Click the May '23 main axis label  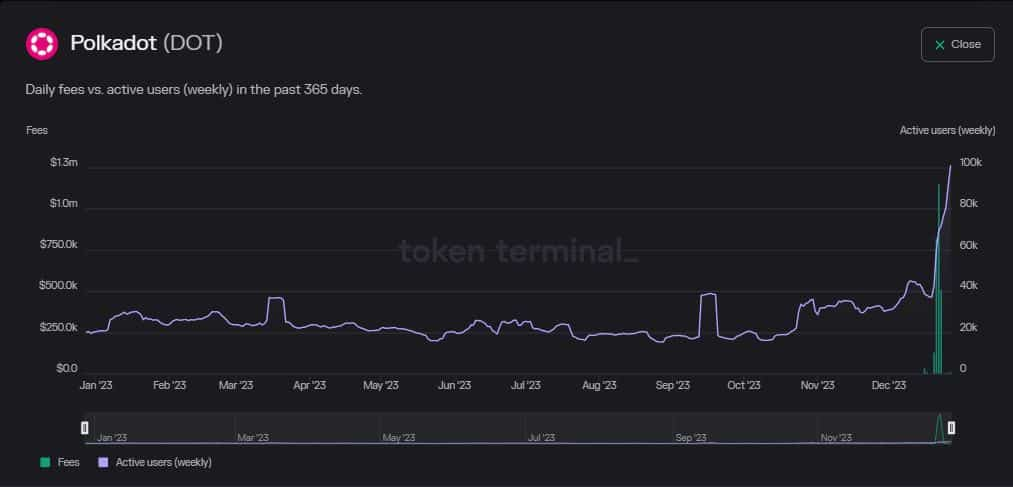[381, 385]
